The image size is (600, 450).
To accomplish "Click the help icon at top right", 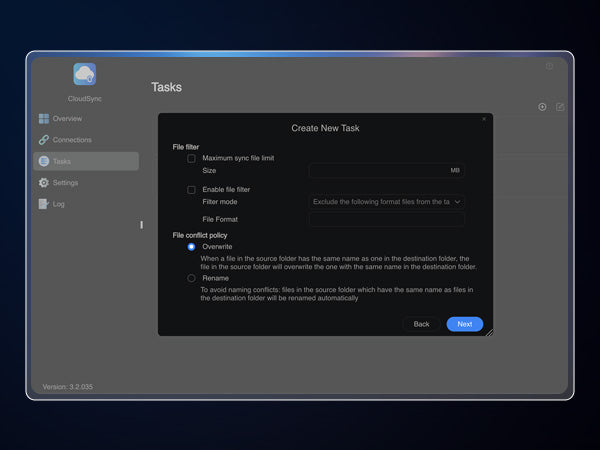I will point(549,66).
